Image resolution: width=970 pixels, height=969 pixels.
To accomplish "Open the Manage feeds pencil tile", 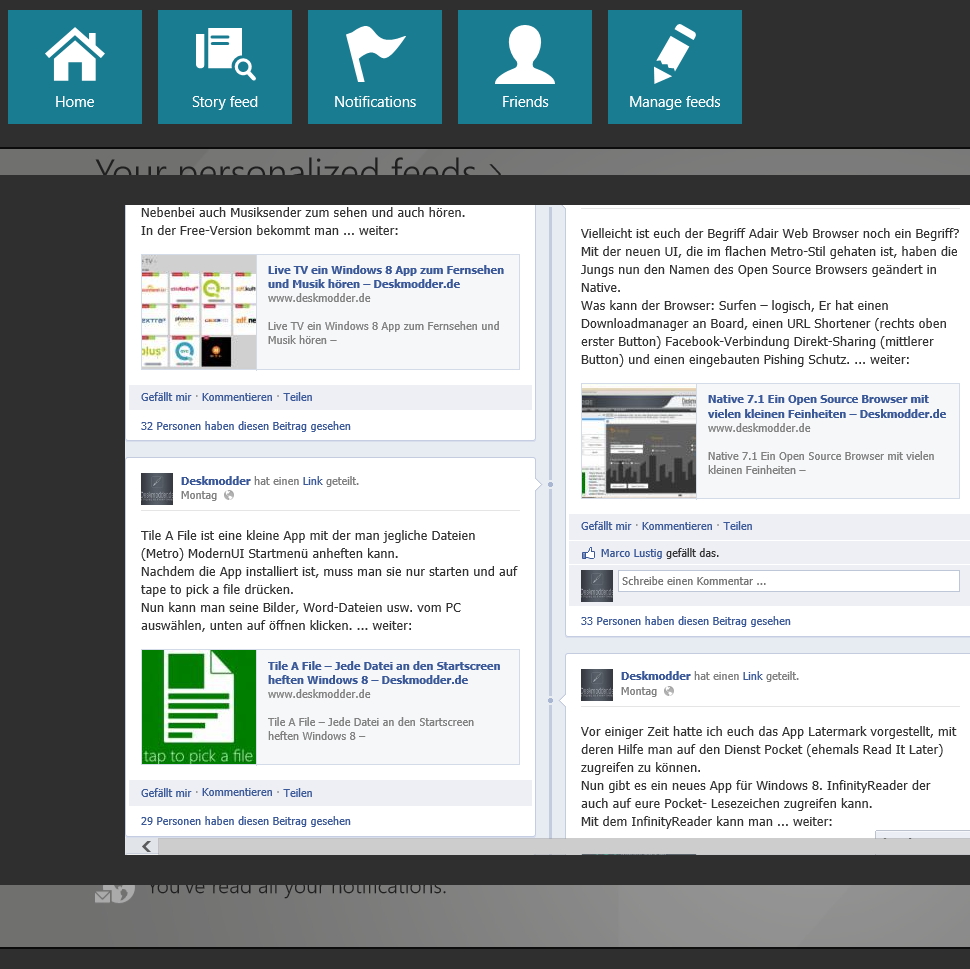I will tap(675, 67).
